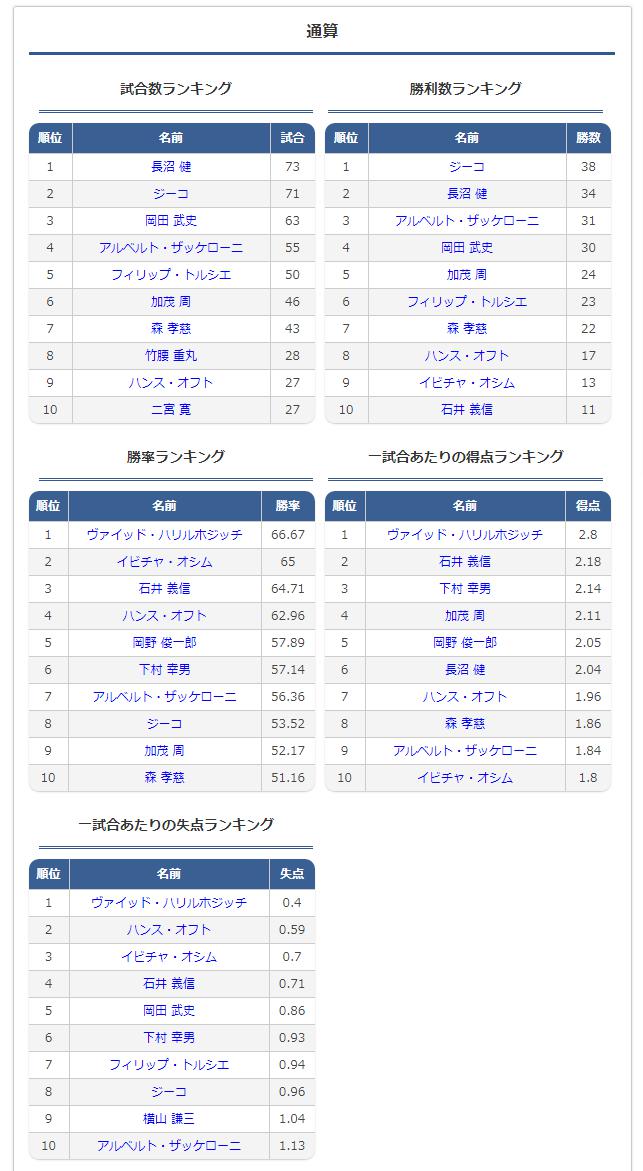Click the 二宮 寛 name link

tap(171, 409)
